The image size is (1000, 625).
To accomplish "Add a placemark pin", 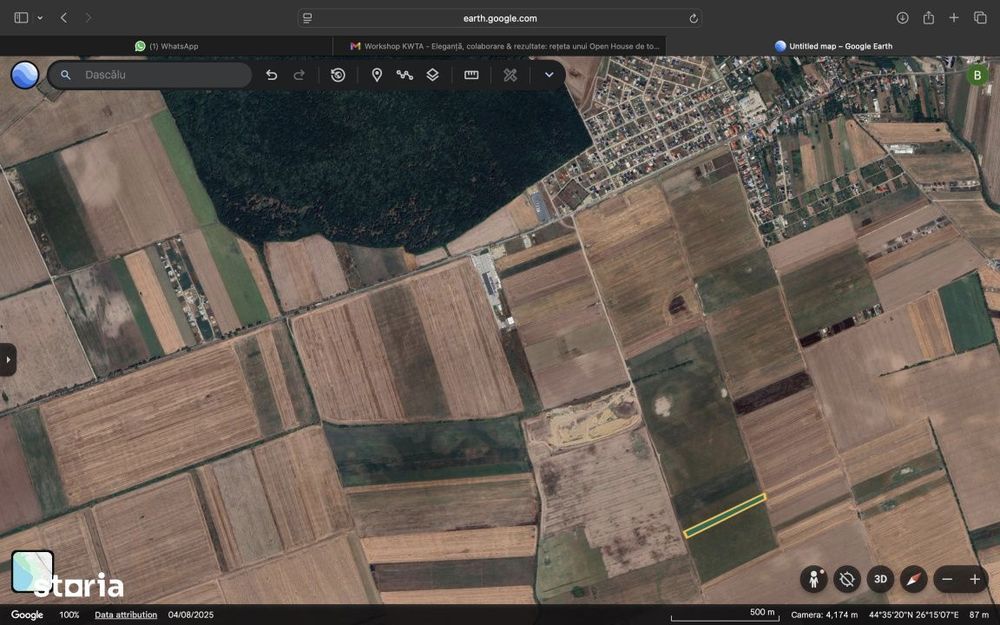I will pyautogui.click(x=377, y=75).
